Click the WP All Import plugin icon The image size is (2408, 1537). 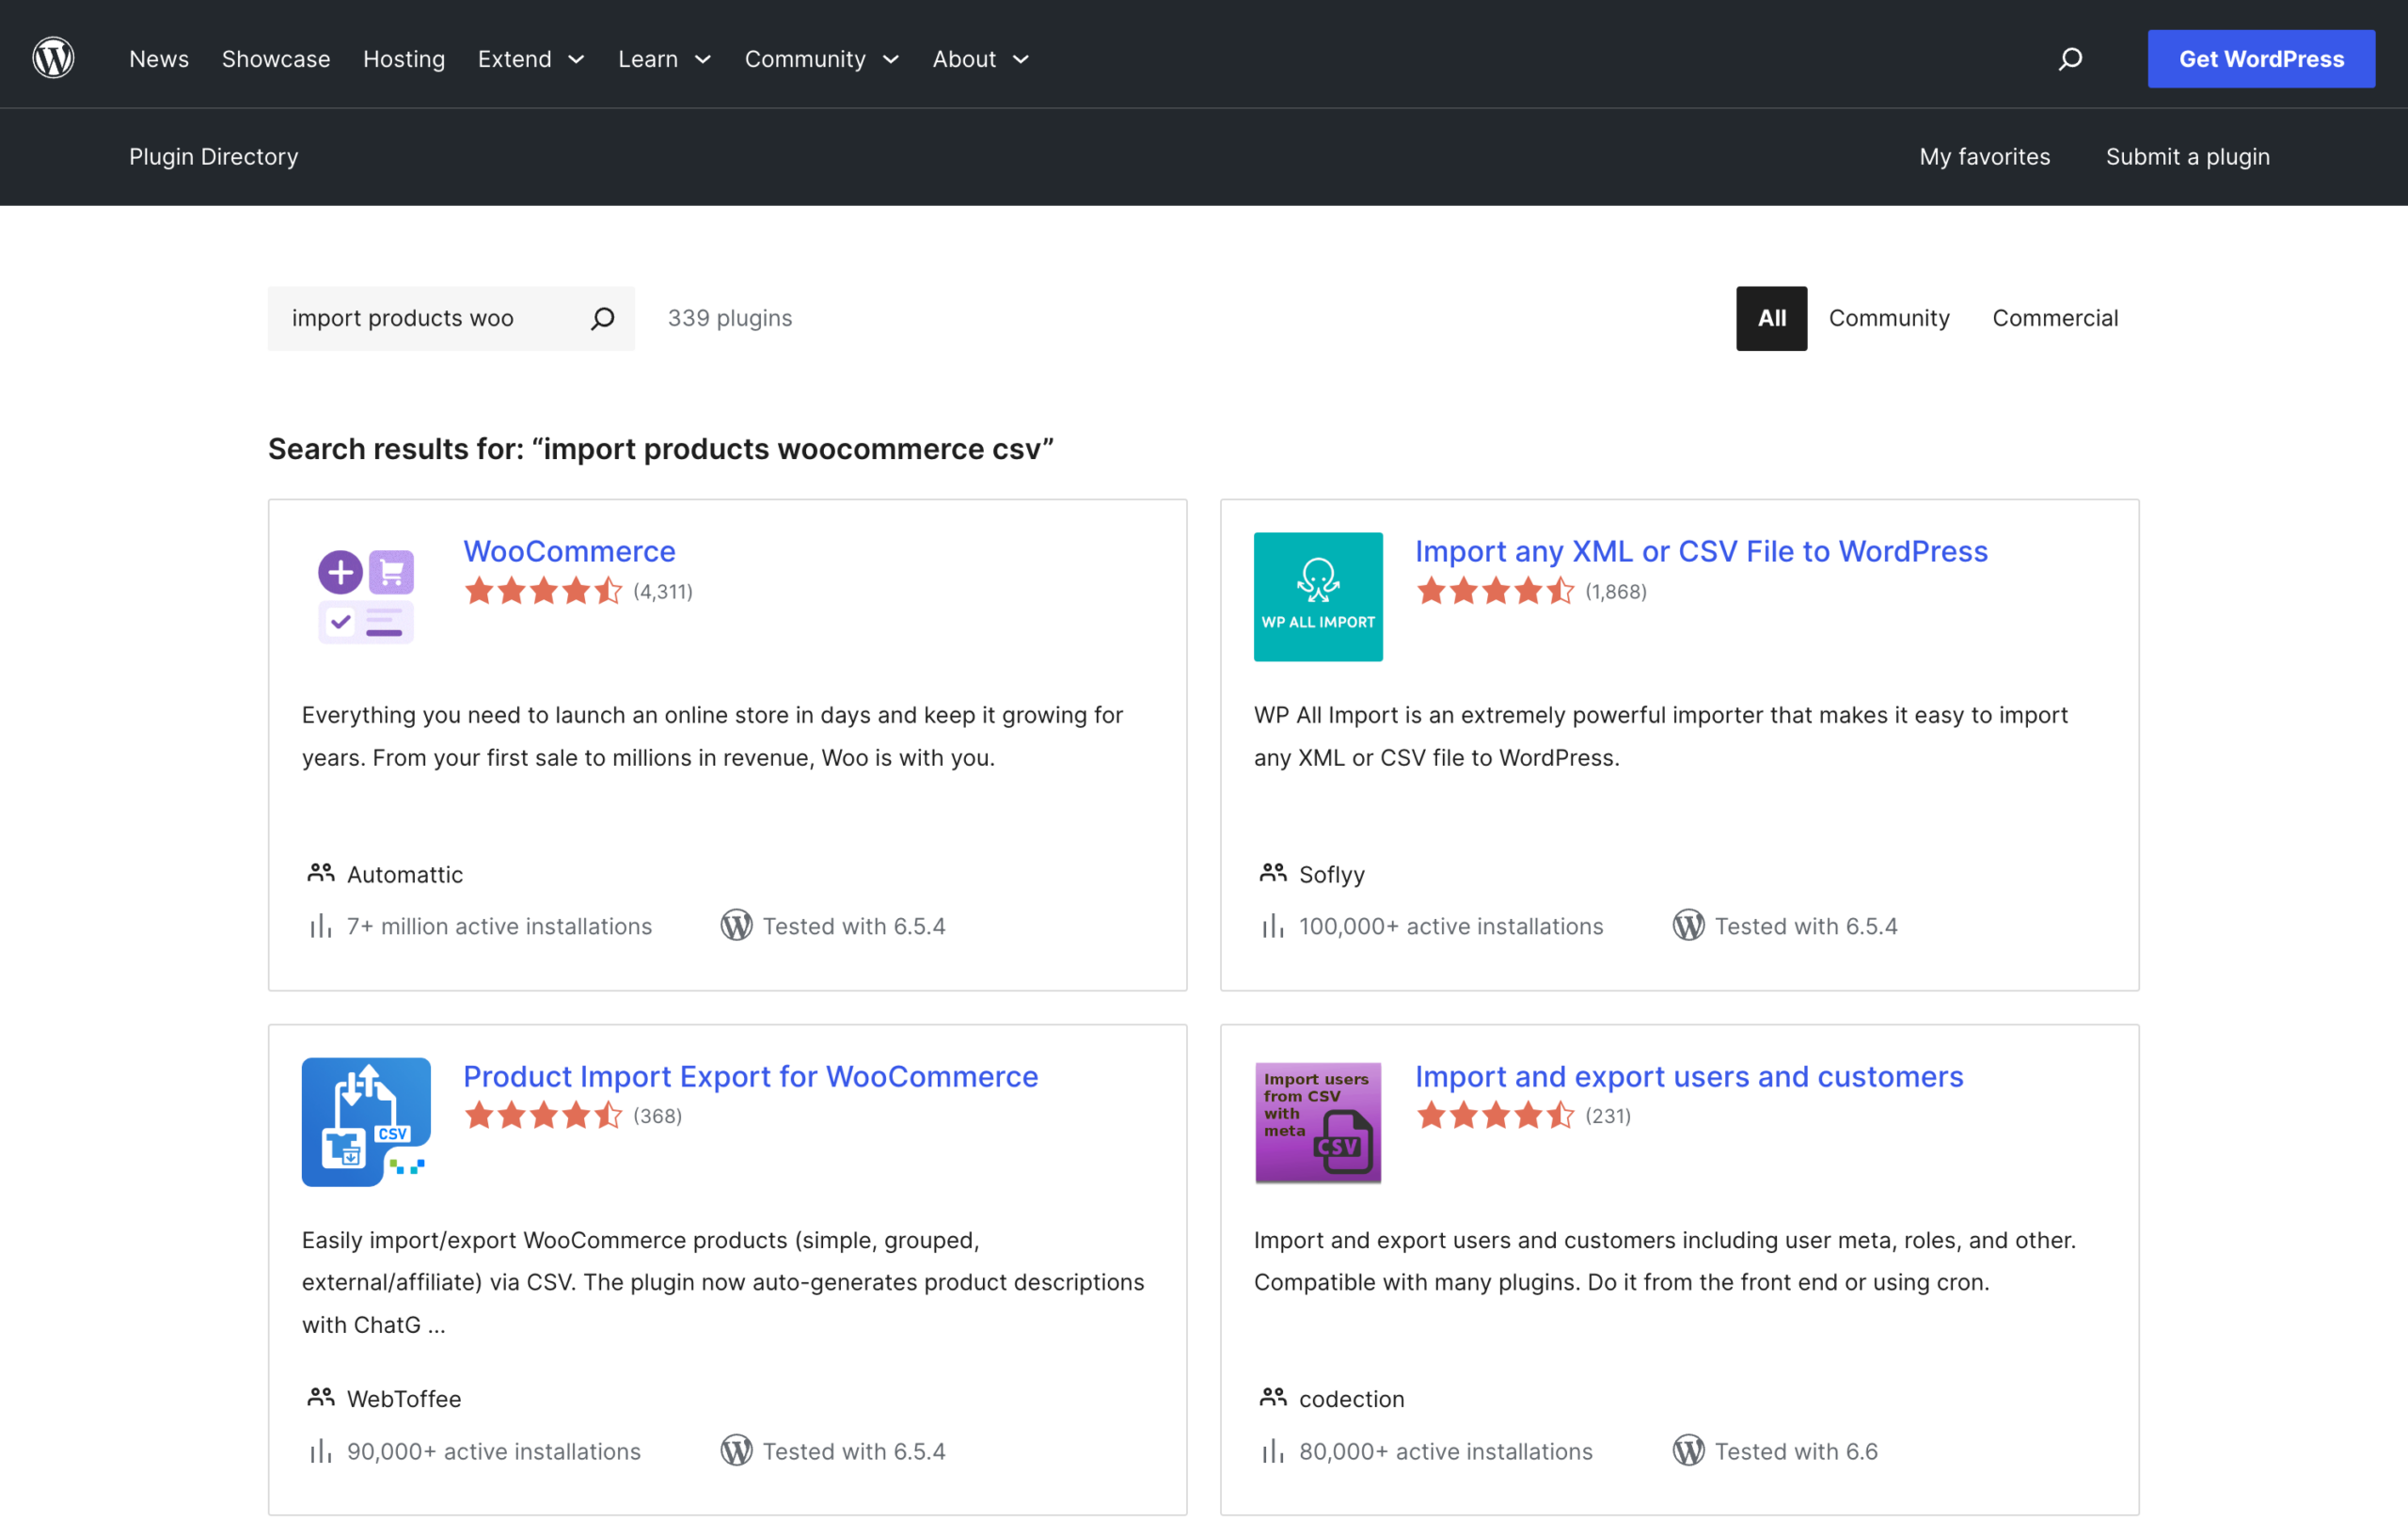pos(1317,596)
